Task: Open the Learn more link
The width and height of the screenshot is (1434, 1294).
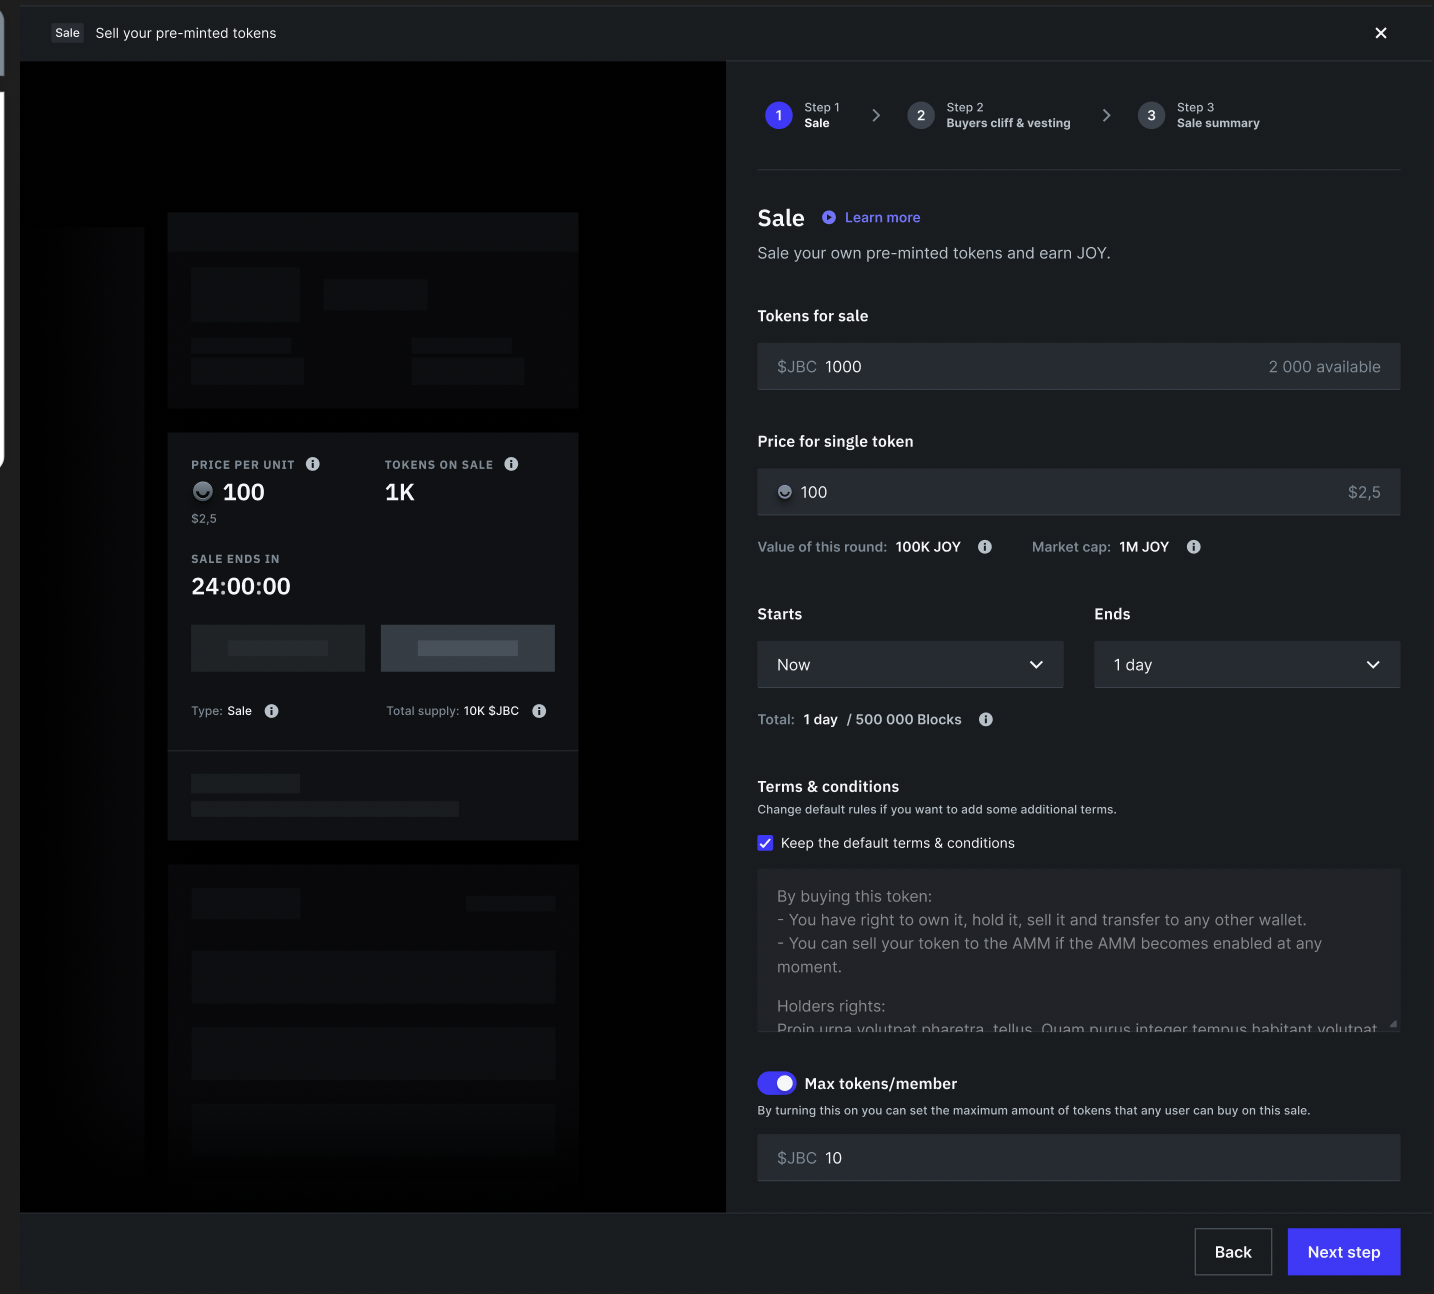Action: coord(883,217)
